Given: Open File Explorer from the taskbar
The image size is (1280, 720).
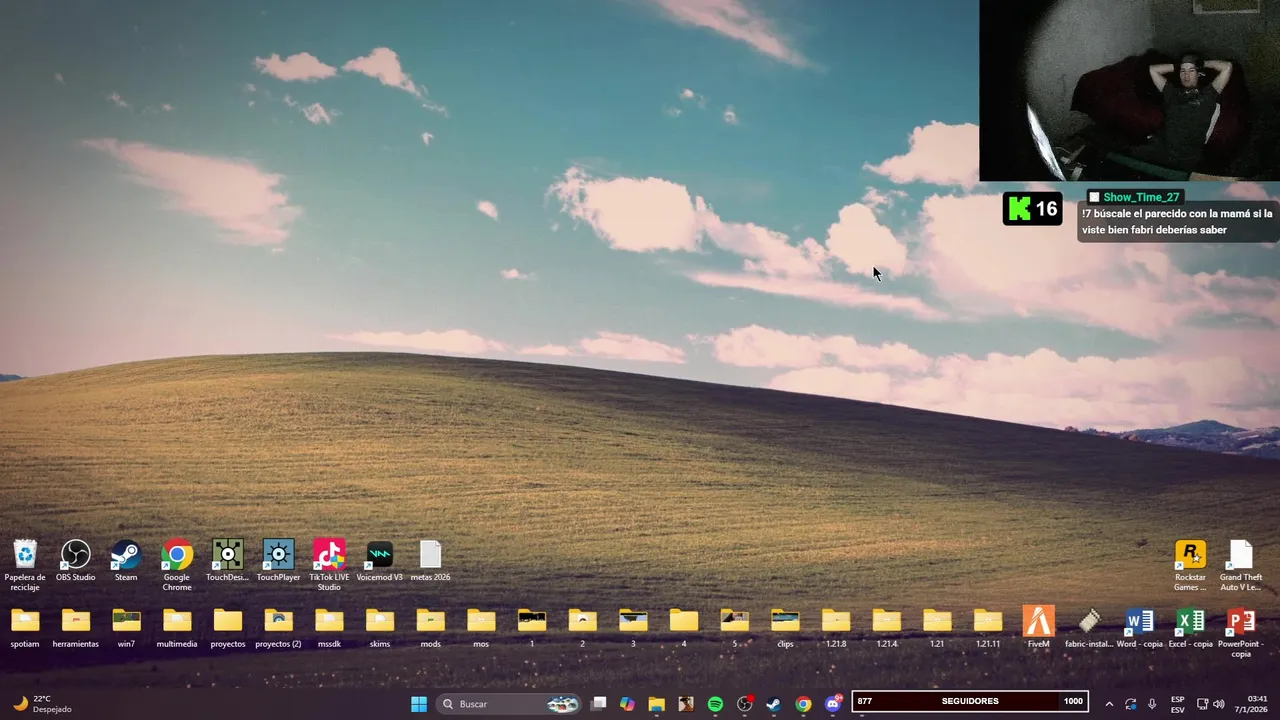Looking at the screenshot, I should pyautogui.click(x=656, y=704).
